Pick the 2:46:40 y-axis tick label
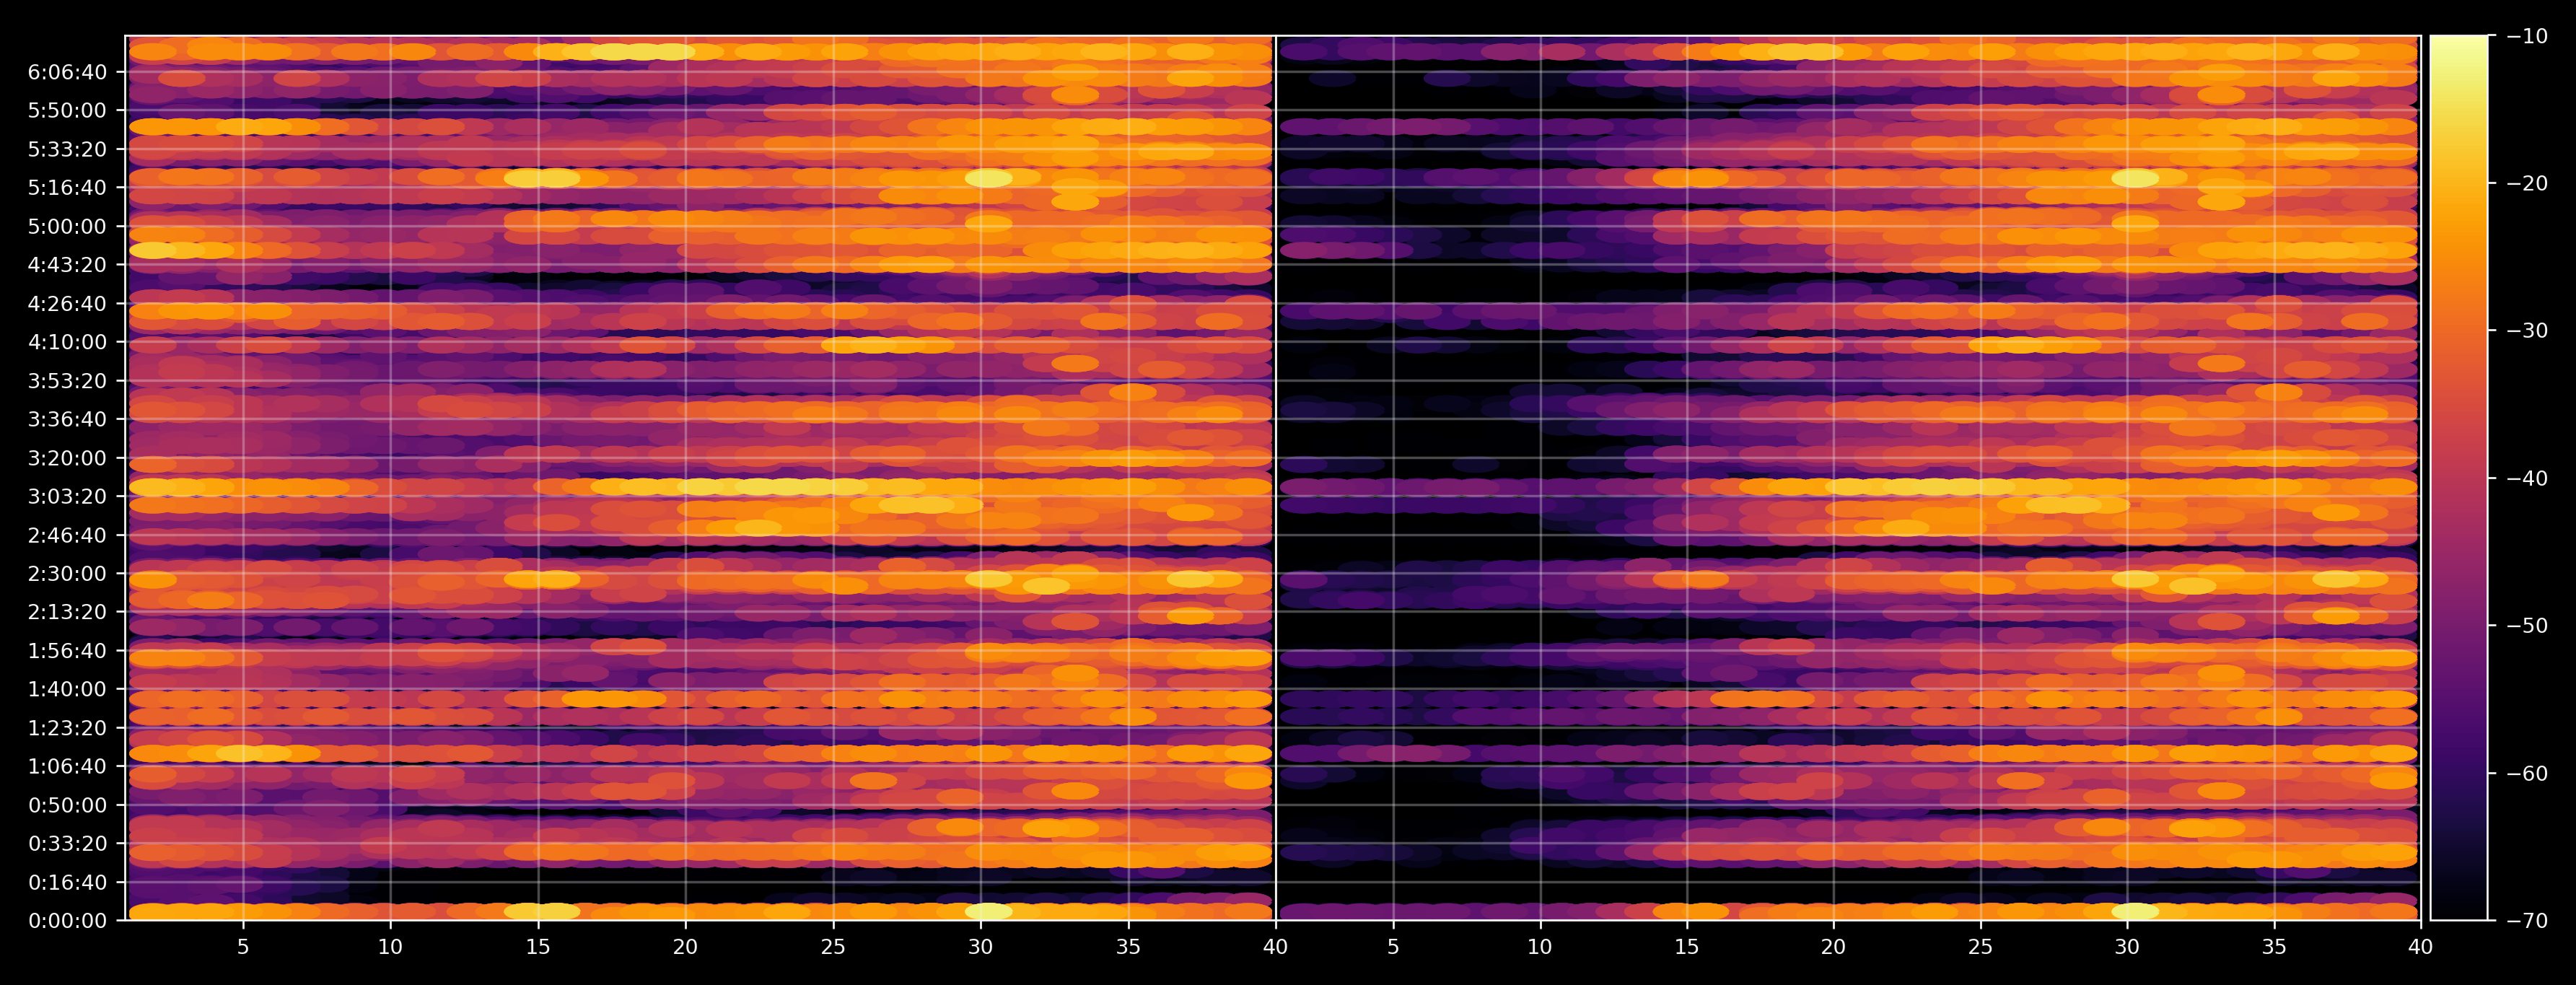 coord(67,535)
